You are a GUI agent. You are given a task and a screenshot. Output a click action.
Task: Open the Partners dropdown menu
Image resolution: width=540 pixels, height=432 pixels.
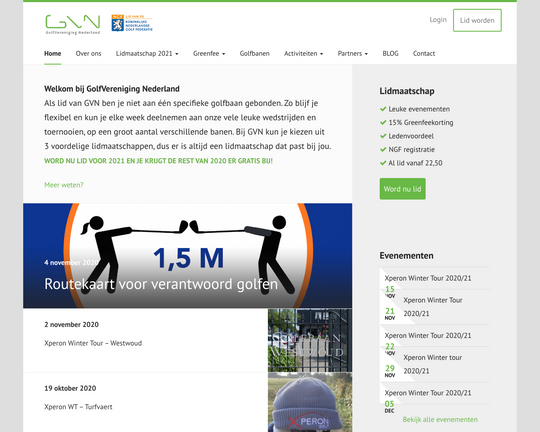point(353,53)
